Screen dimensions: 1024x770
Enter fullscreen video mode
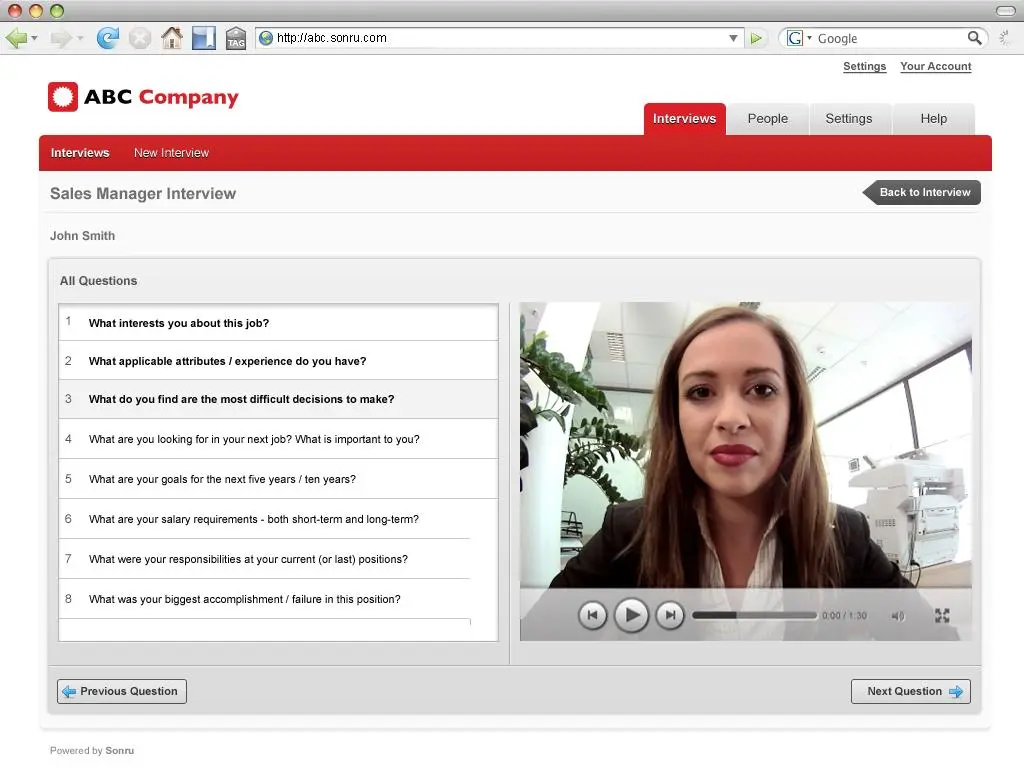click(942, 616)
